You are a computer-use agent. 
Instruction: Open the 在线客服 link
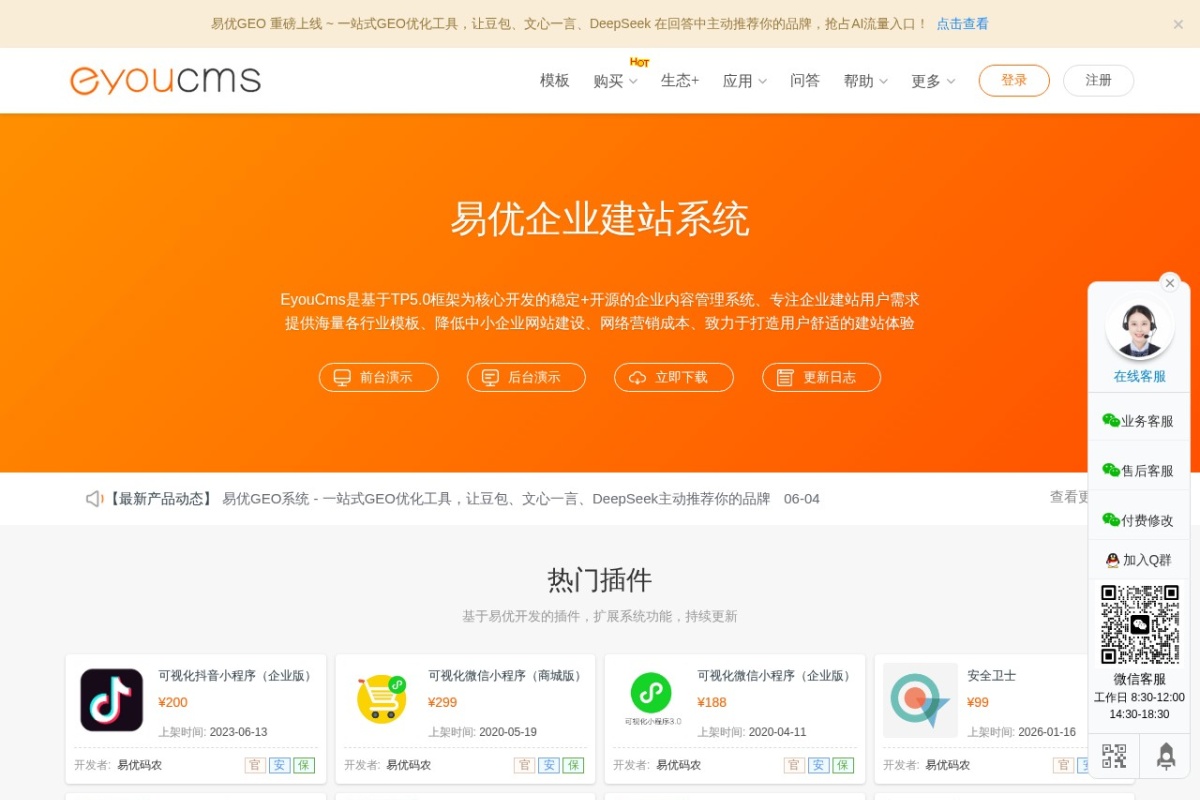pyautogui.click(x=1140, y=377)
